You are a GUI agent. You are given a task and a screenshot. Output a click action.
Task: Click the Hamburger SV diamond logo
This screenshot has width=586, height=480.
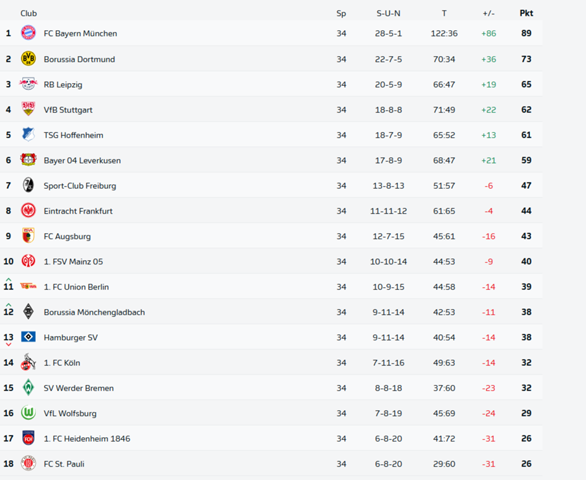pyautogui.click(x=28, y=337)
